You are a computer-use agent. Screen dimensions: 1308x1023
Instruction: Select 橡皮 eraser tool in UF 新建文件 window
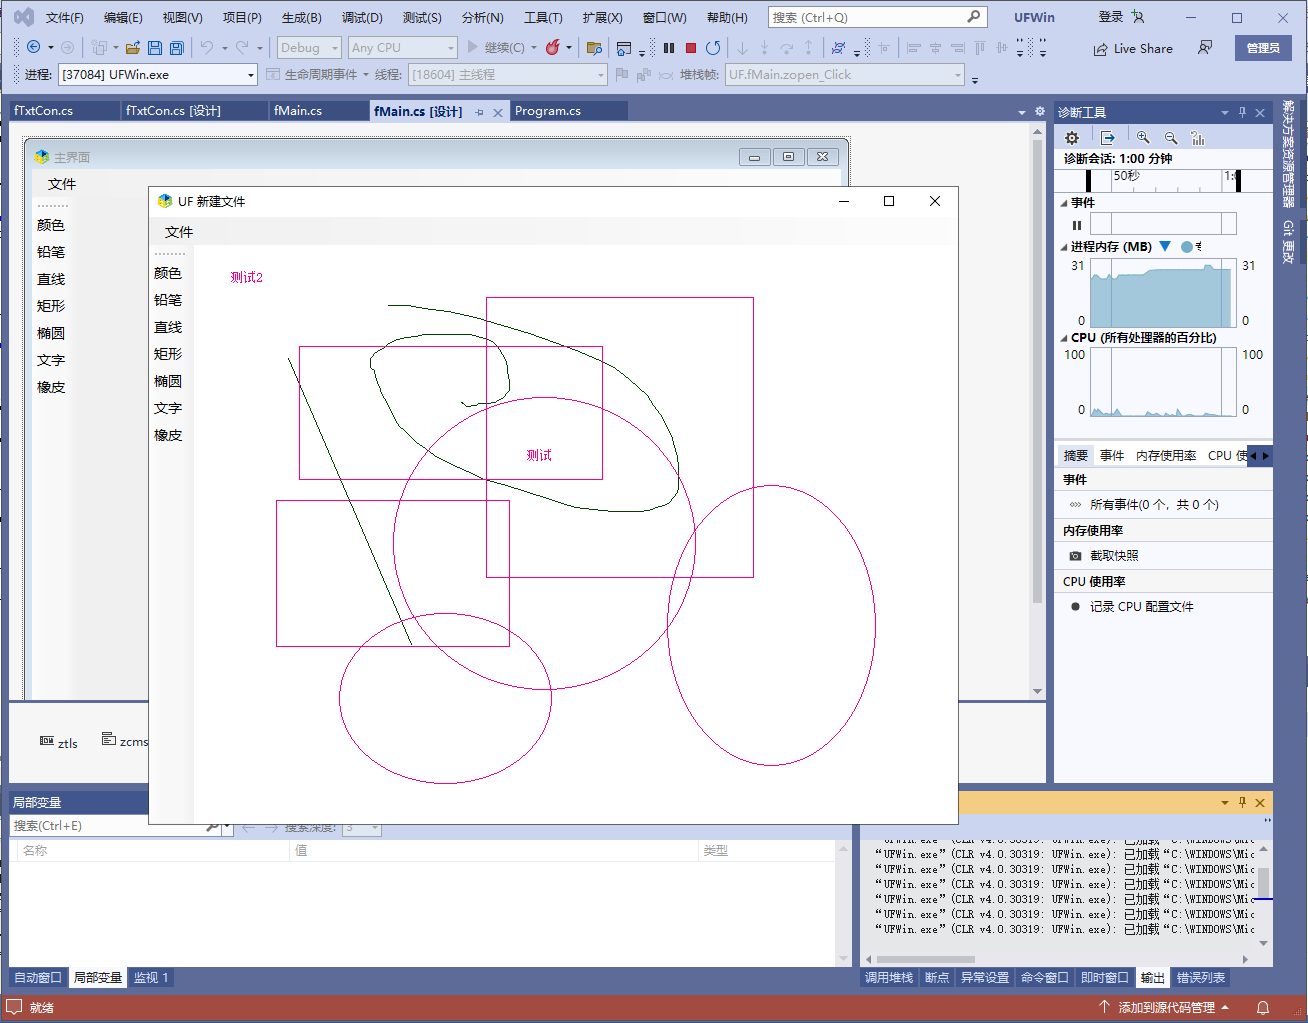click(168, 435)
